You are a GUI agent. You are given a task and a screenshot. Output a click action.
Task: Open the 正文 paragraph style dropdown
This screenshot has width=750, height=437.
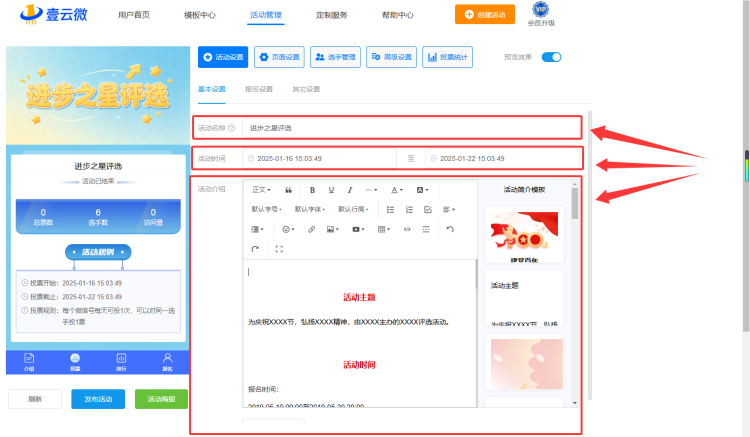click(261, 190)
